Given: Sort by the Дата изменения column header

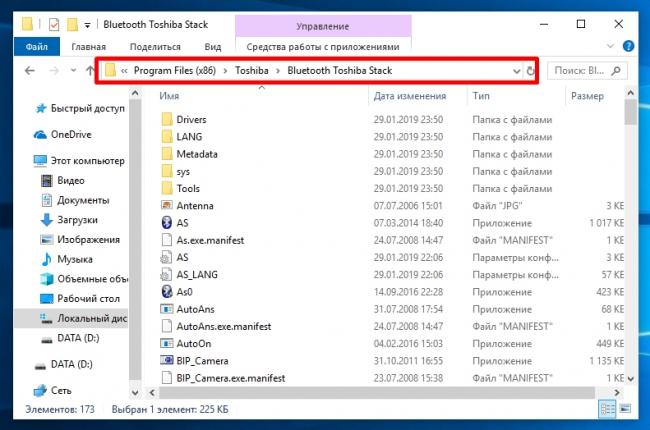Looking at the screenshot, I should tap(411, 97).
